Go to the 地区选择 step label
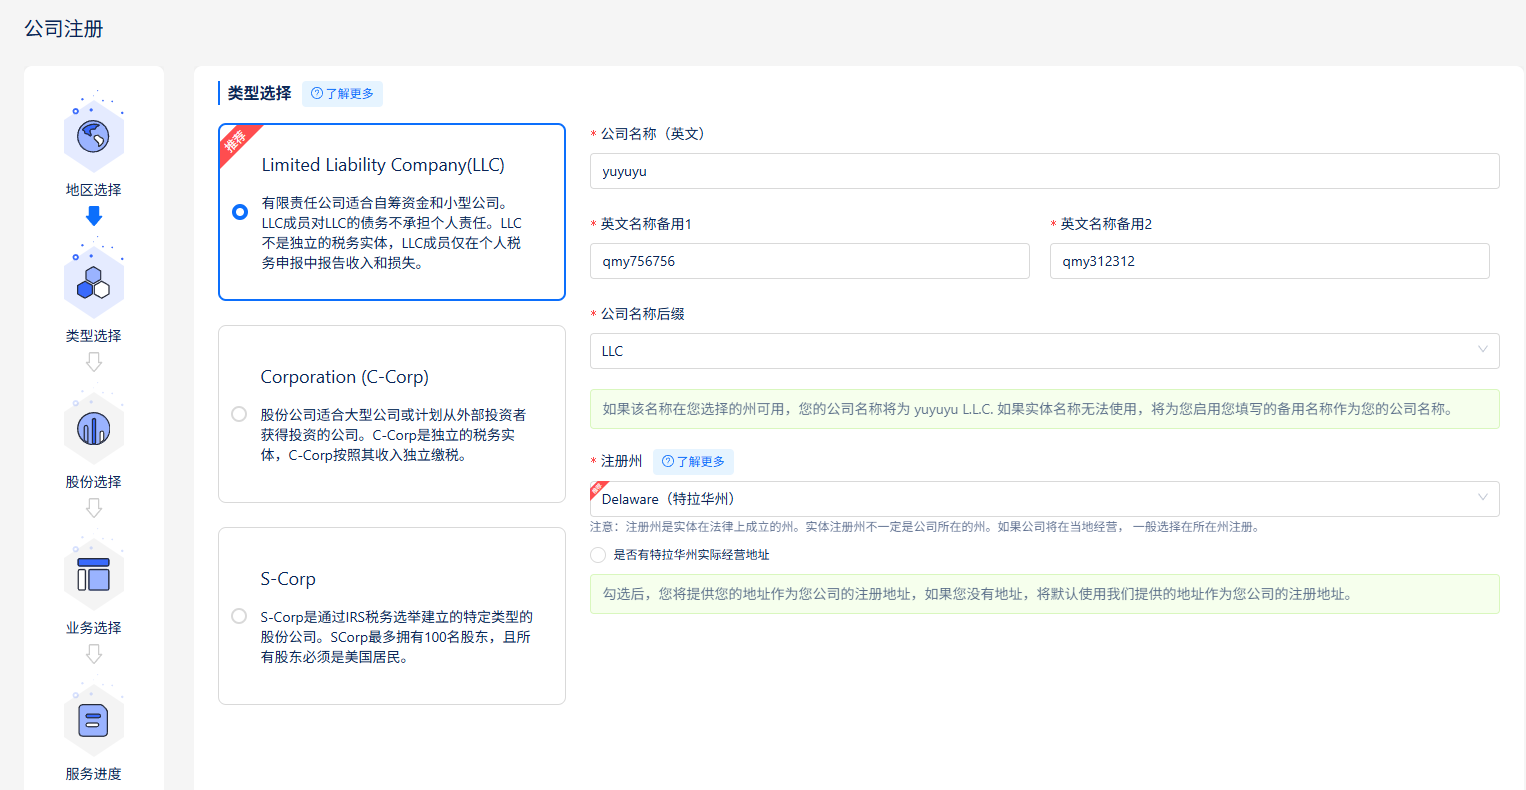Viewport: 1526px width, 790px height. [x=94, y=190]
